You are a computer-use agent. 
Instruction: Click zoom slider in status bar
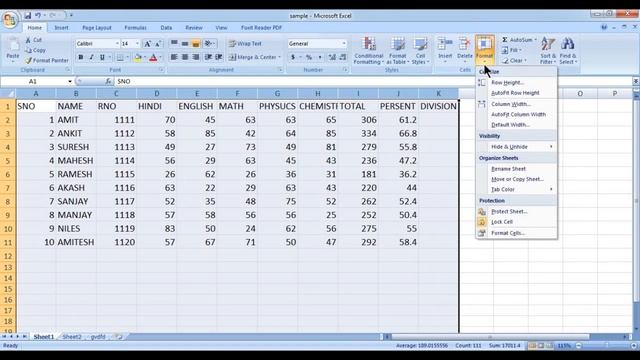(607, 346)
